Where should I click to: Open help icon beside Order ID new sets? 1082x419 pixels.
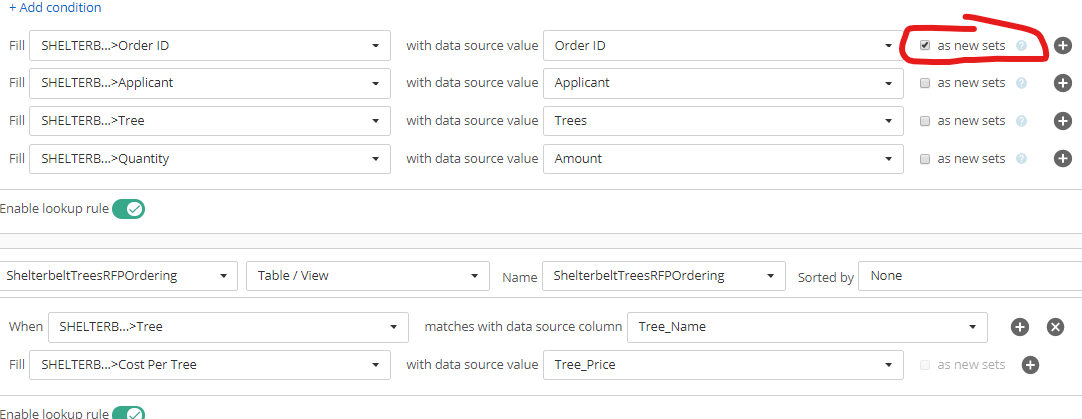tap(1022, 46)
